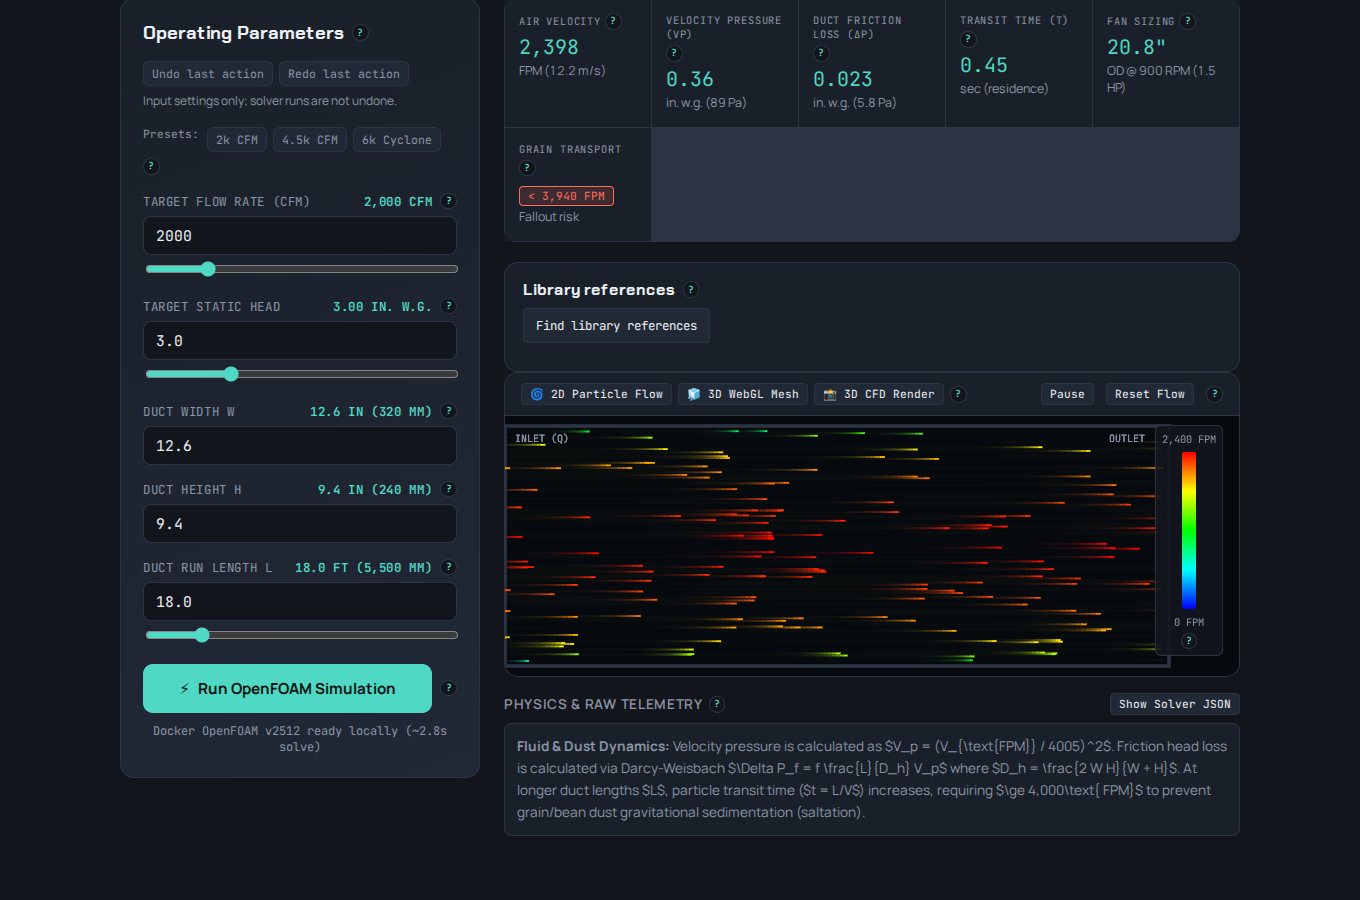Apply the 2k CFM preset
Image resolution: width=1360 pixels, height=900 pixels.
[x=237, y=140]
